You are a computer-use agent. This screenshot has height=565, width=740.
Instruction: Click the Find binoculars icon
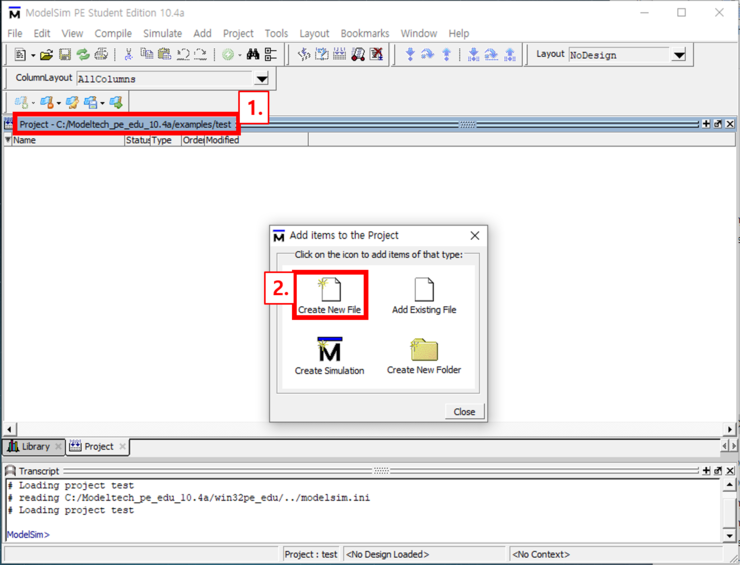click(253, 55)
